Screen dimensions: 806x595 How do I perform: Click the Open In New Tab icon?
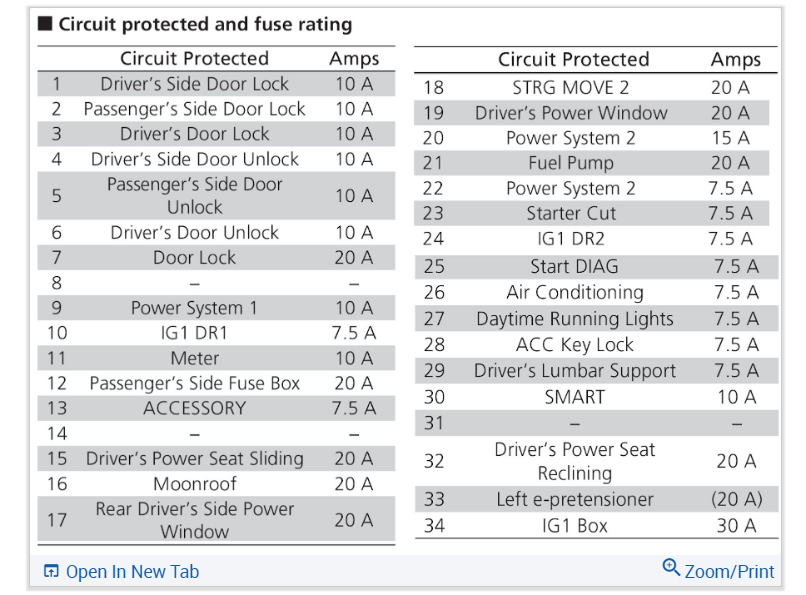coord(51,572)
